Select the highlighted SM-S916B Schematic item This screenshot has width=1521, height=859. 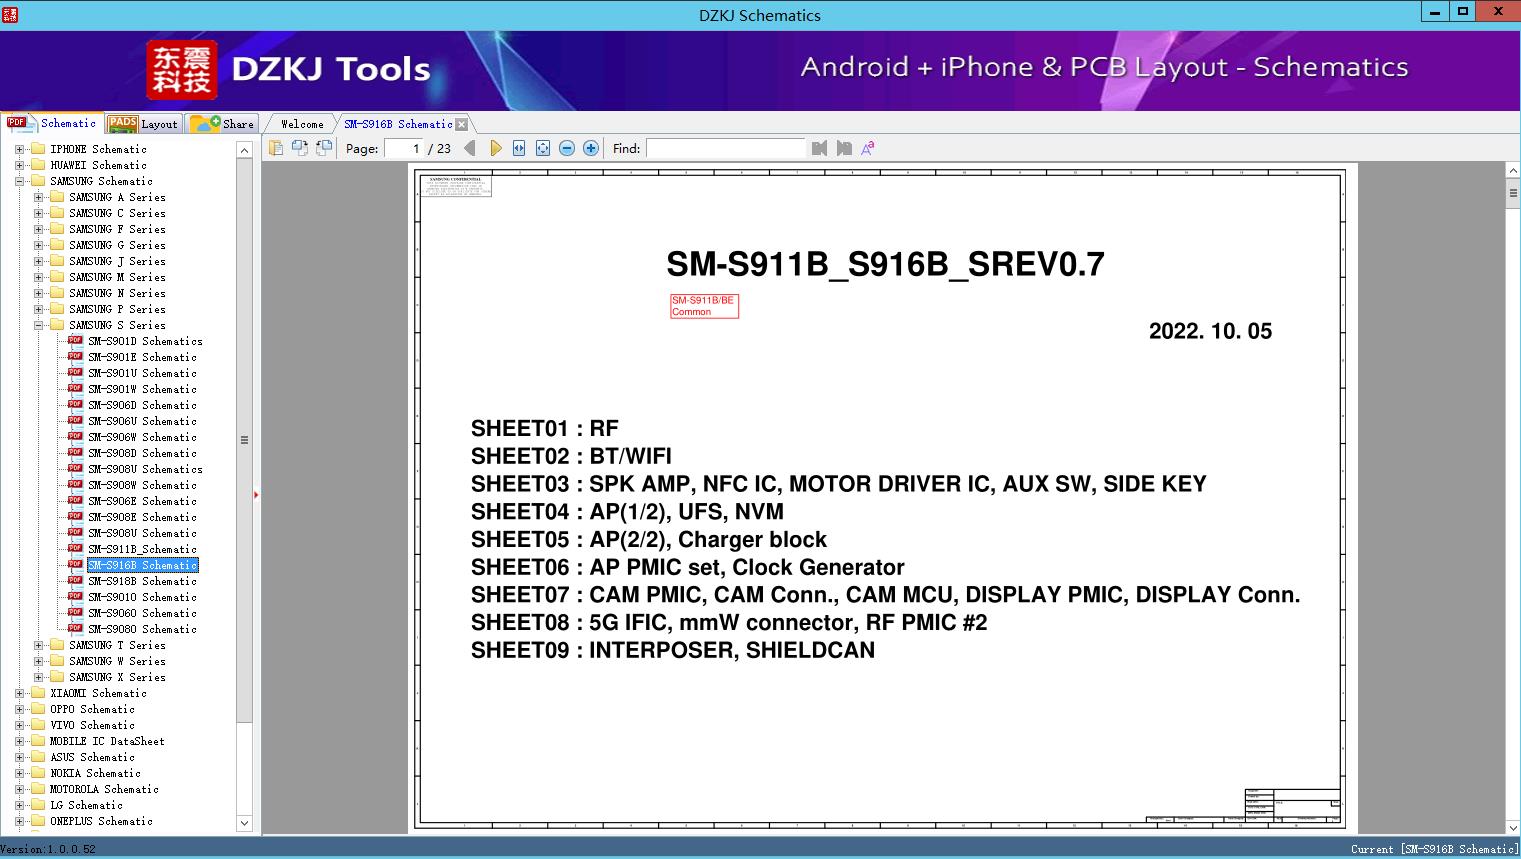click(x=142, y=565)
